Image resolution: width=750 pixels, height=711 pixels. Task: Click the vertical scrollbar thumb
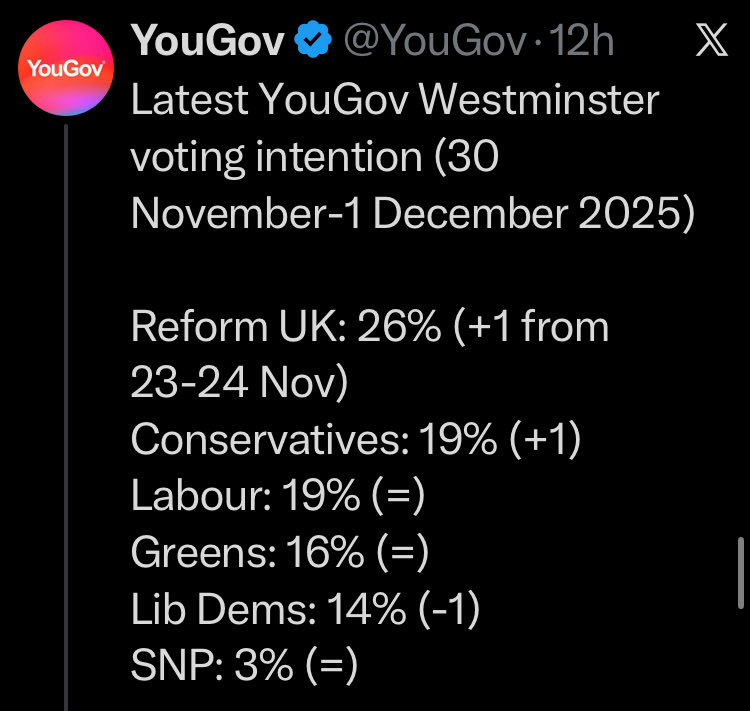[x=740, y=573]
